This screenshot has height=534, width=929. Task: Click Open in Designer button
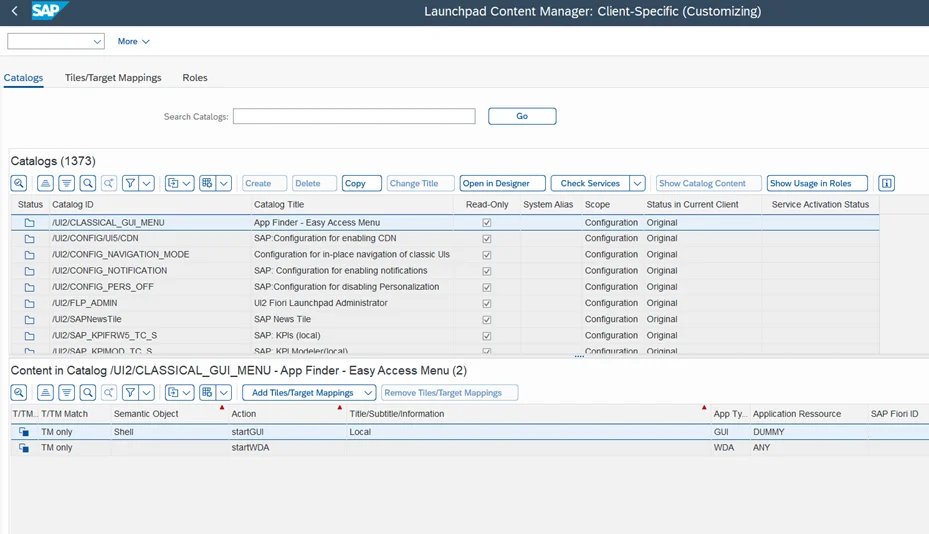pos(502,183)
